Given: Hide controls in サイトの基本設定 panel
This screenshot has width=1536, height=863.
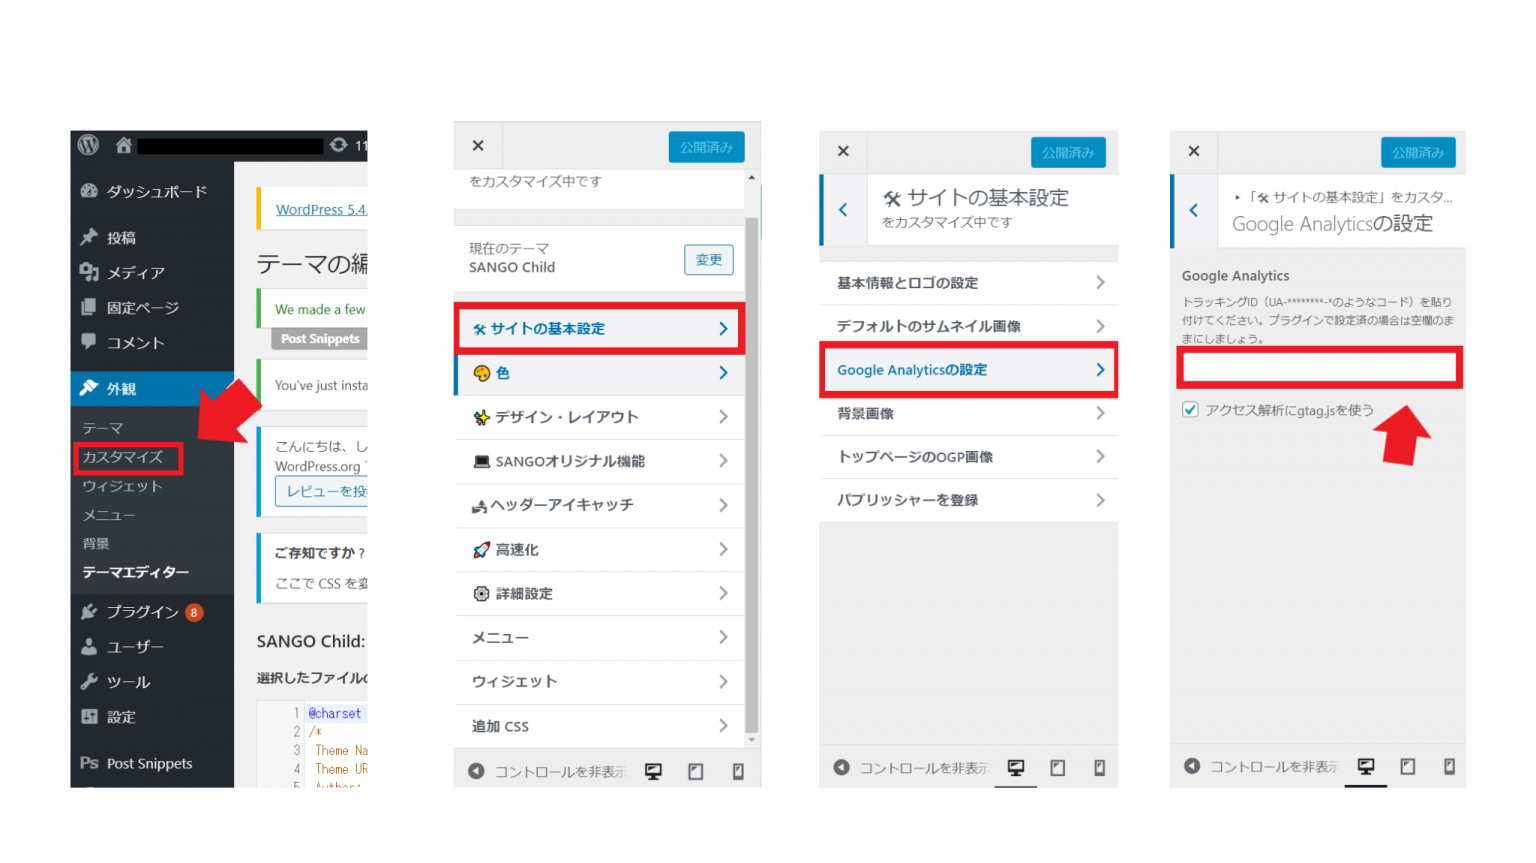Looking at the screenshot, I should pos(911,767).
